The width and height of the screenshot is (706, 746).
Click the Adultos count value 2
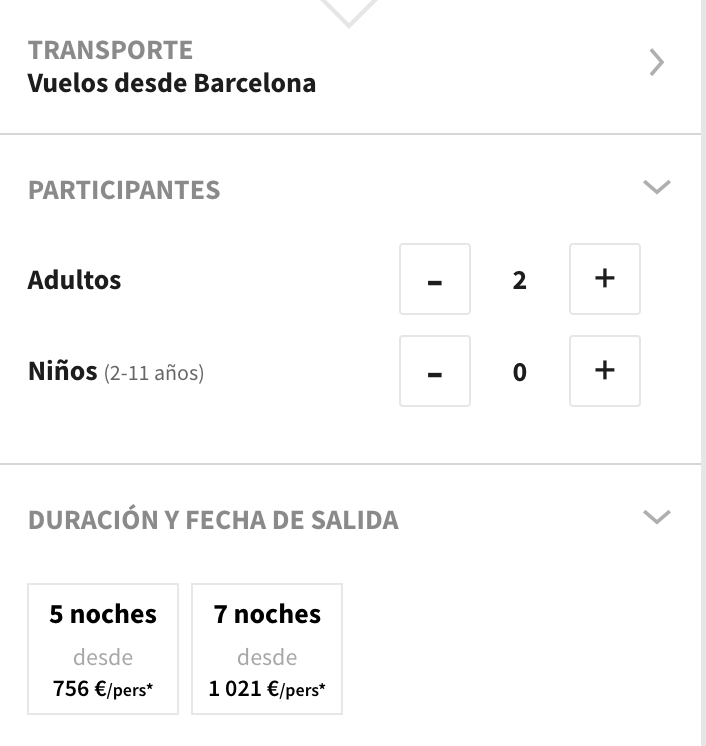click(519, 280)
